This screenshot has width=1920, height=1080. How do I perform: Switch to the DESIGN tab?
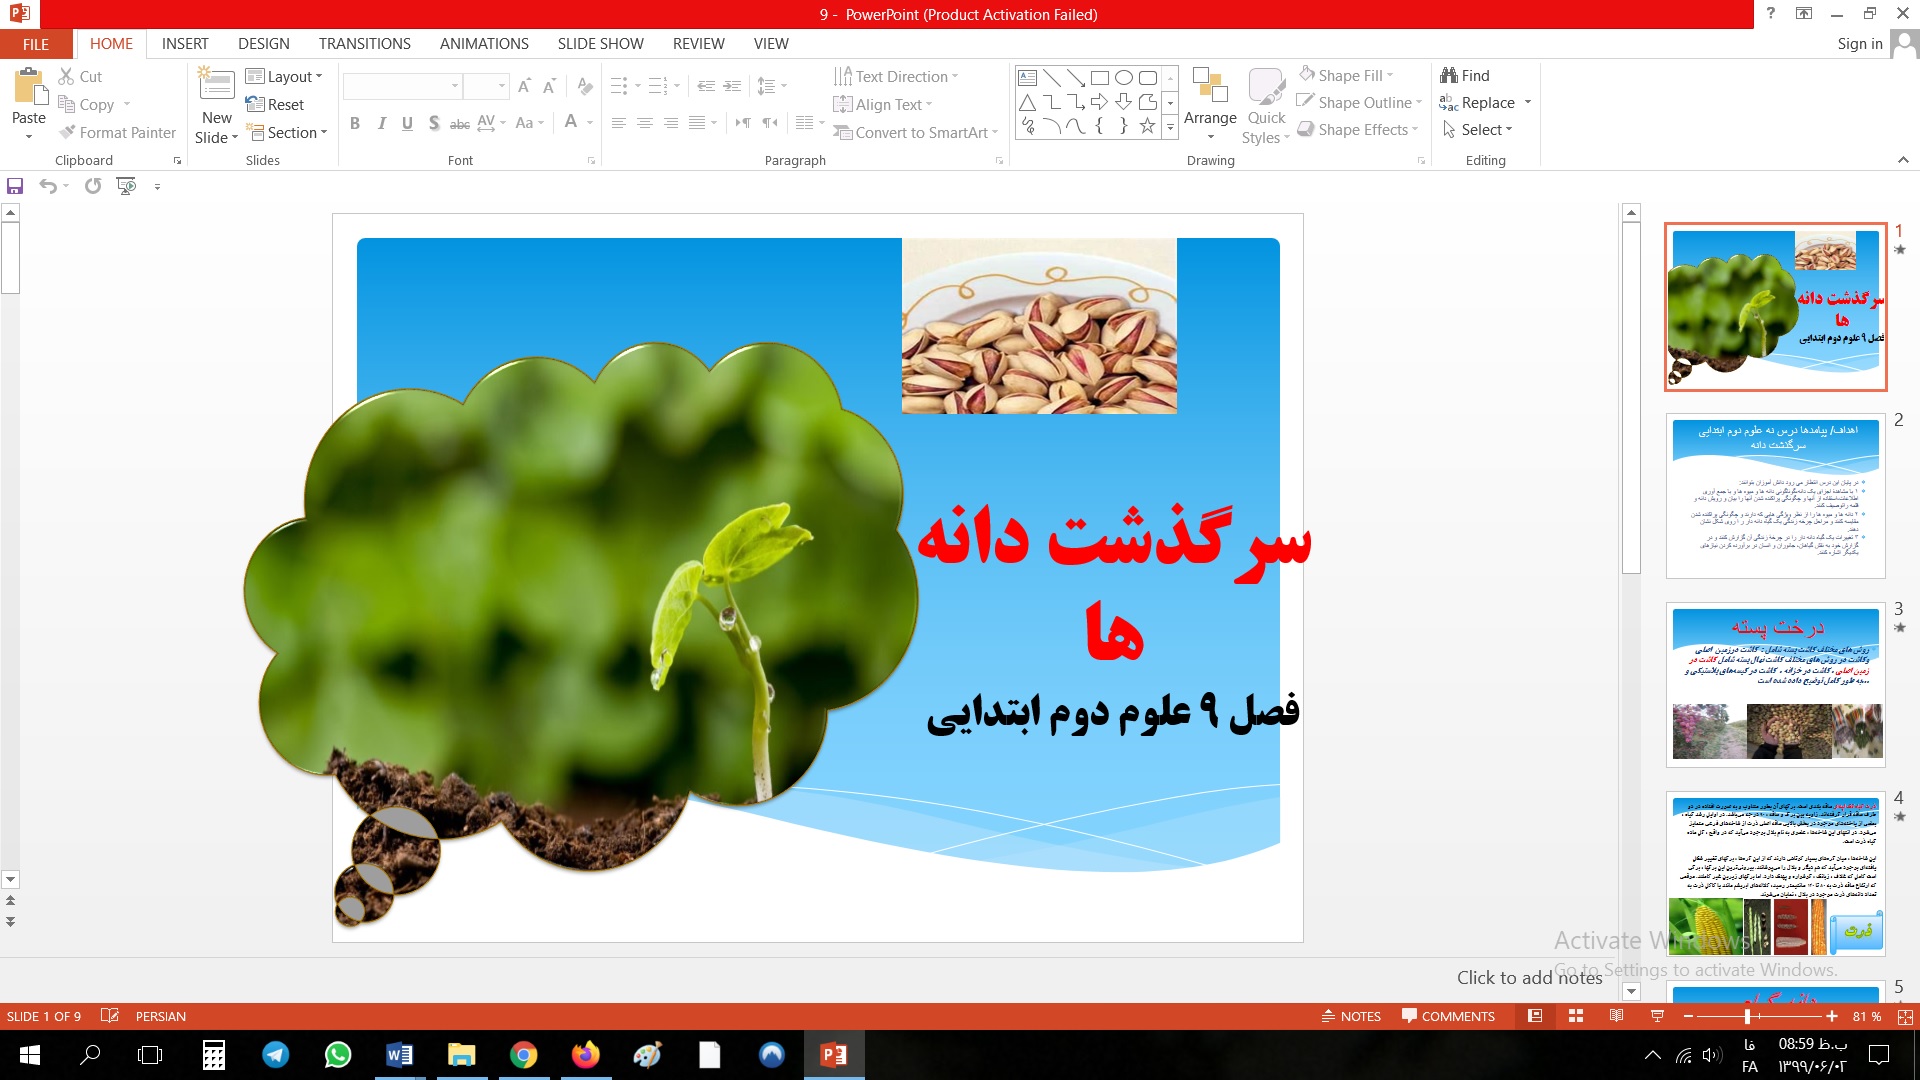[x=264, y=44]
